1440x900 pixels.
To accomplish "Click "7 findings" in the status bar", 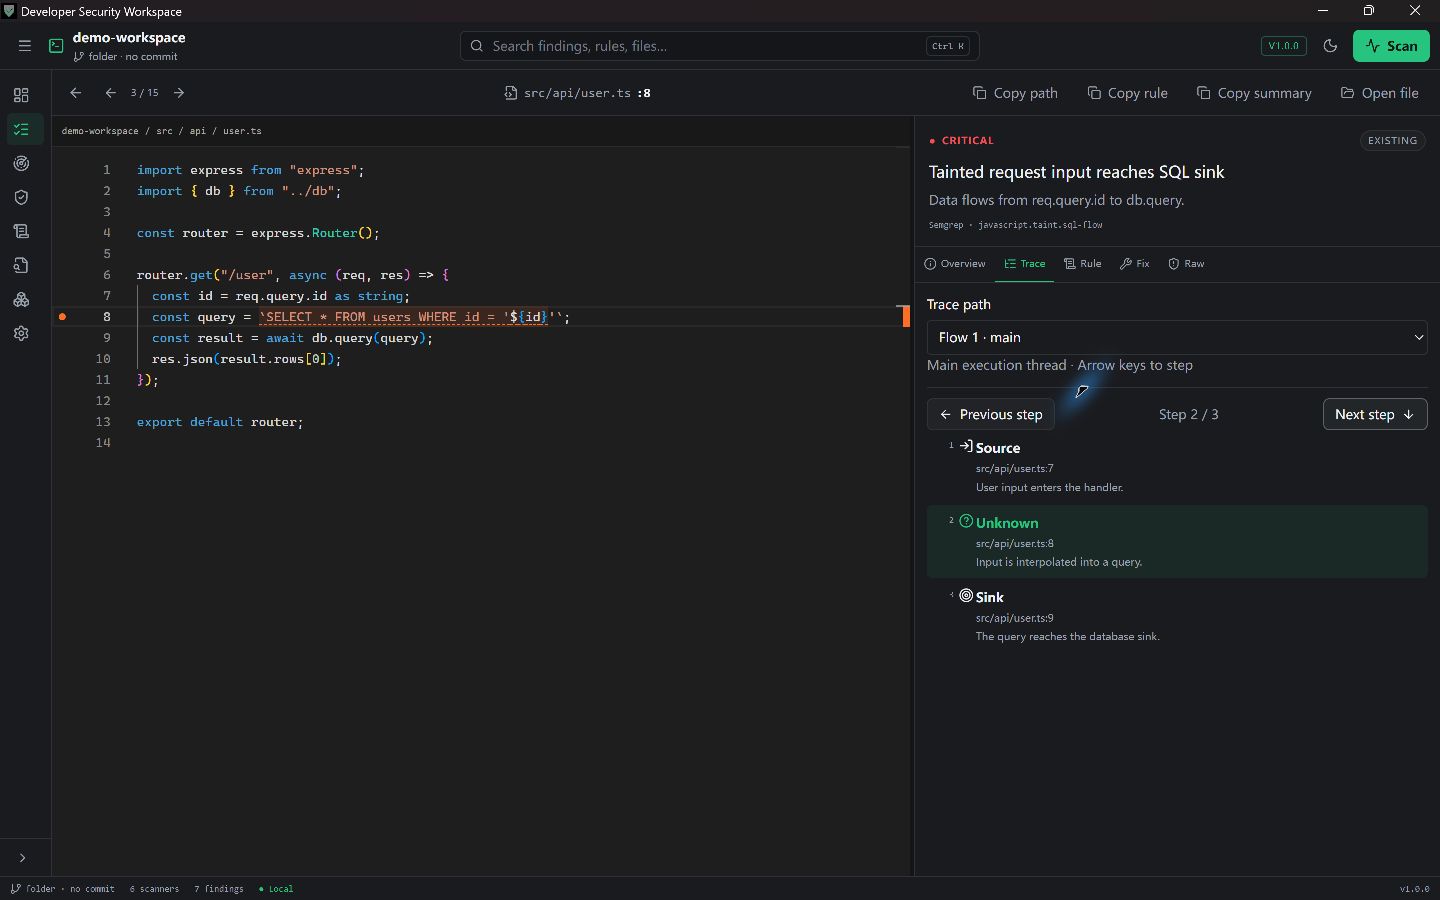I will [x=219, y=889].
